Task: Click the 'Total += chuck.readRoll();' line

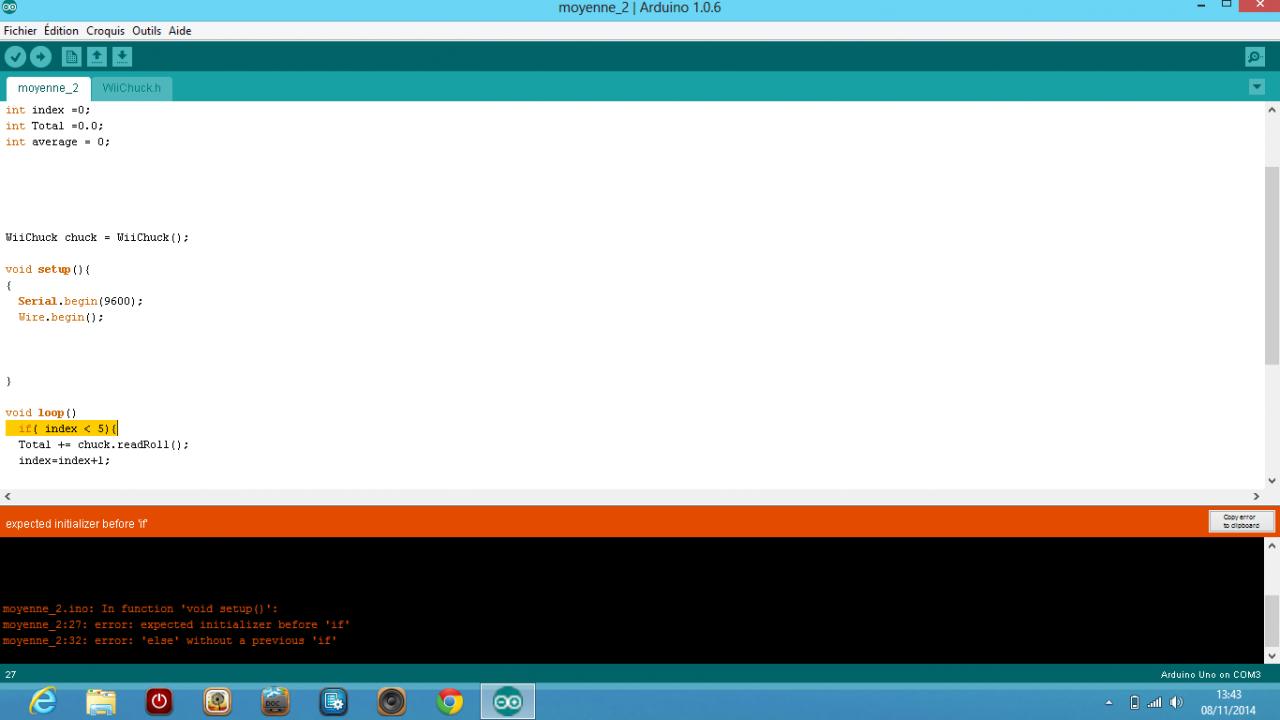Action: (x=103, y=445)
